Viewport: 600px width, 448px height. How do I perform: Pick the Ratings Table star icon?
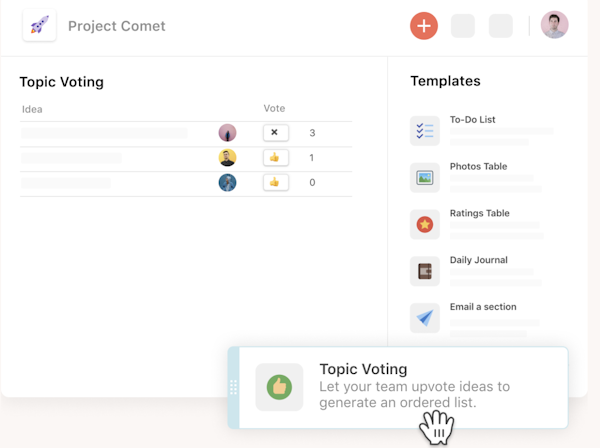pyautogui.click(x=425, y=224)
